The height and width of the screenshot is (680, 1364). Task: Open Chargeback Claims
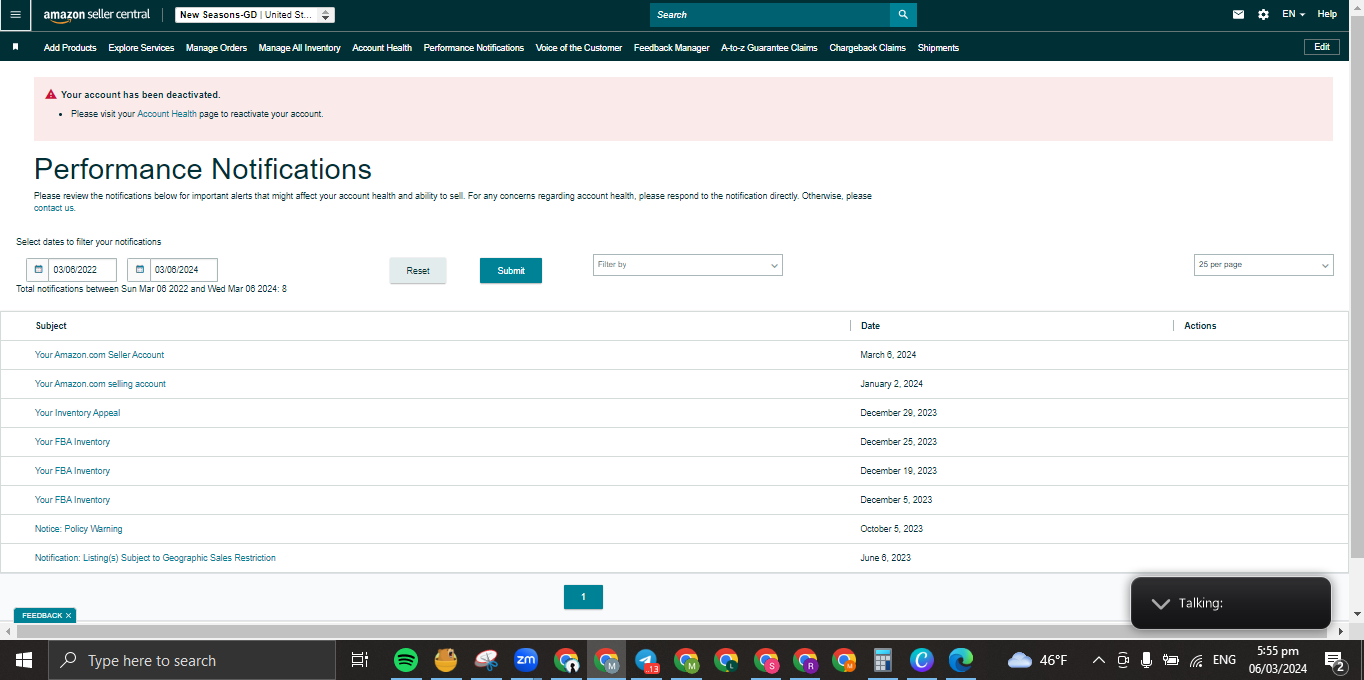click(x=867, y=48)
